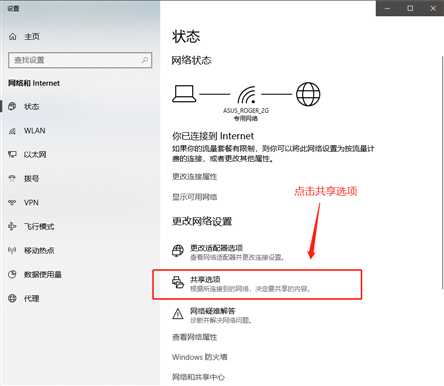Click the 更改适配器选项 globe icon
This screenshot has width=444, height=386.
178,250
